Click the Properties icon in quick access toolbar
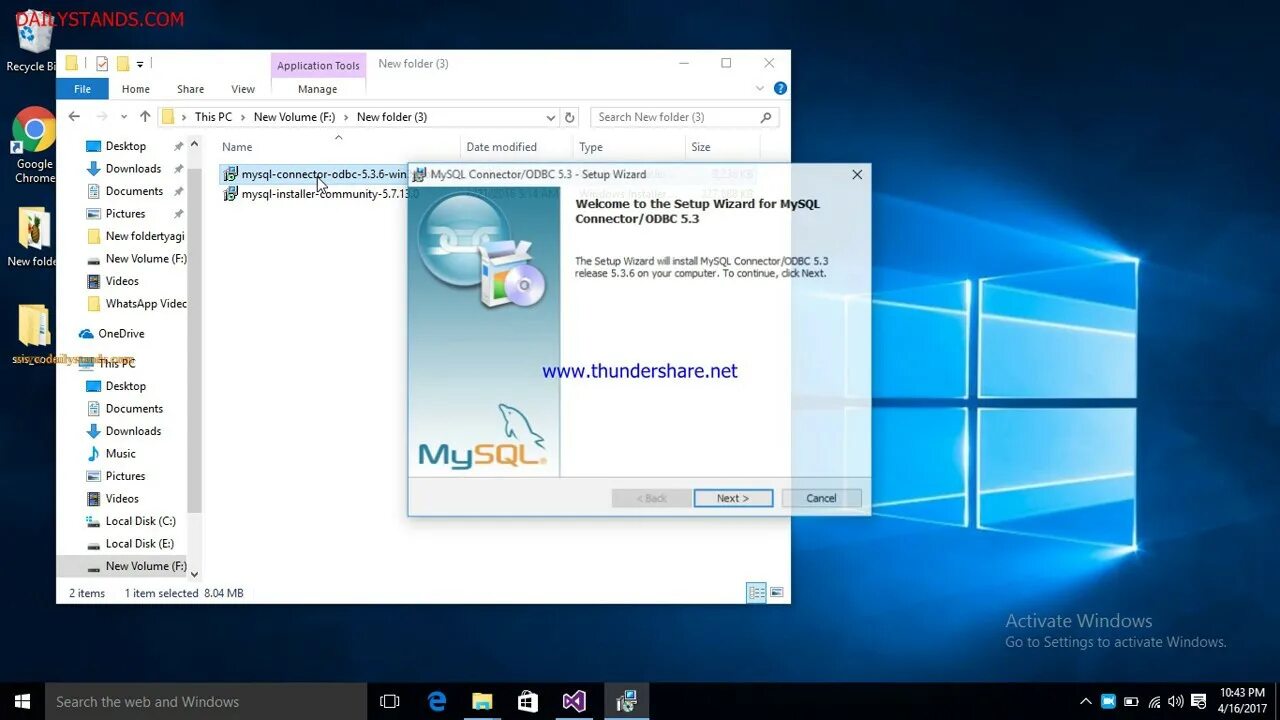 click(x=101, y=64)
